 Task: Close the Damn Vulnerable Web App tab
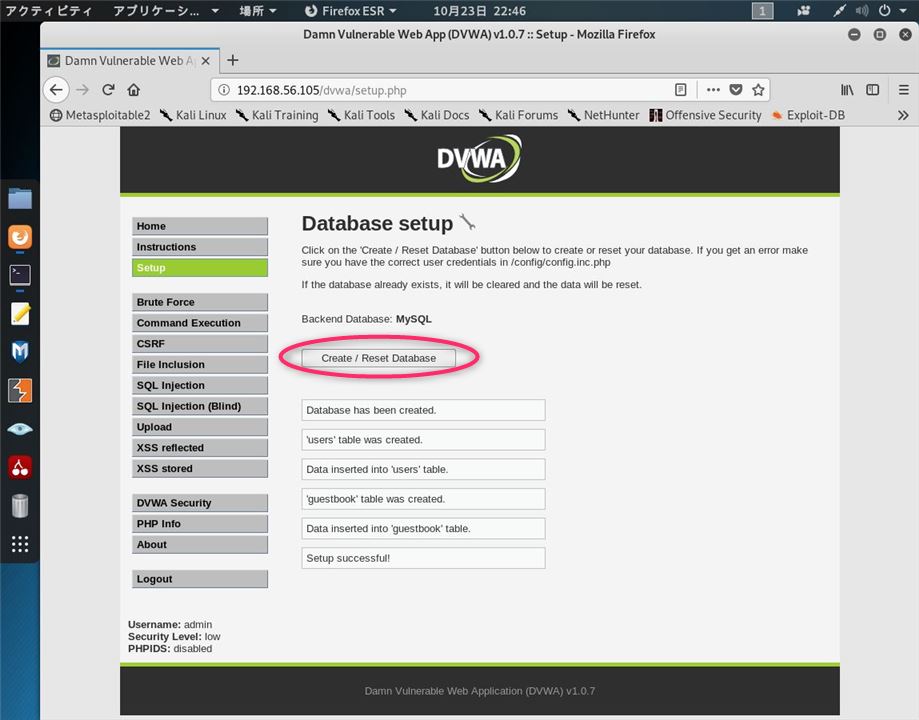(x=206, y=61)
